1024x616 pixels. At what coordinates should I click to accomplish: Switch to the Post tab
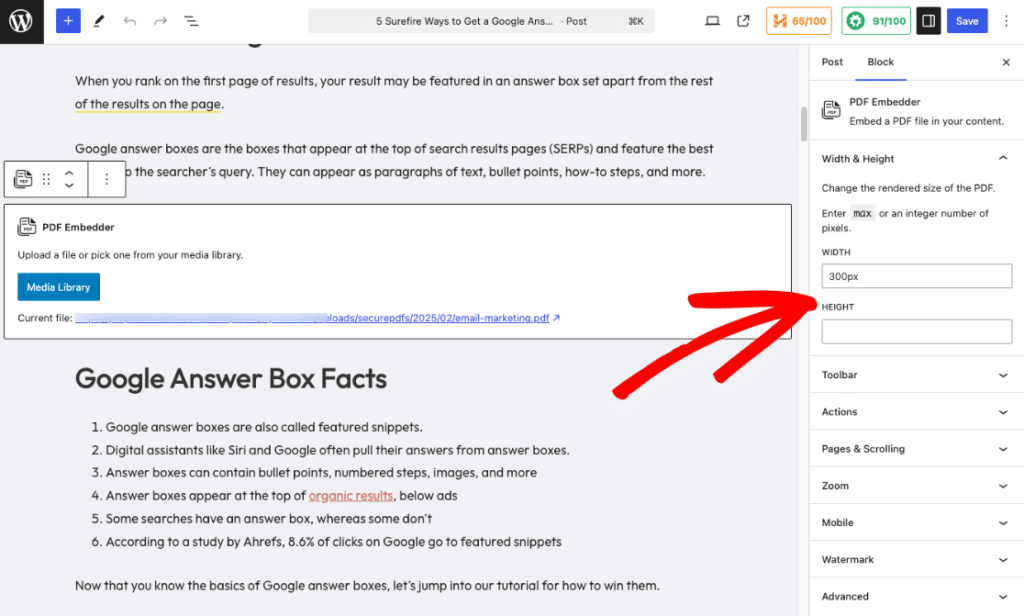point(832,62)
